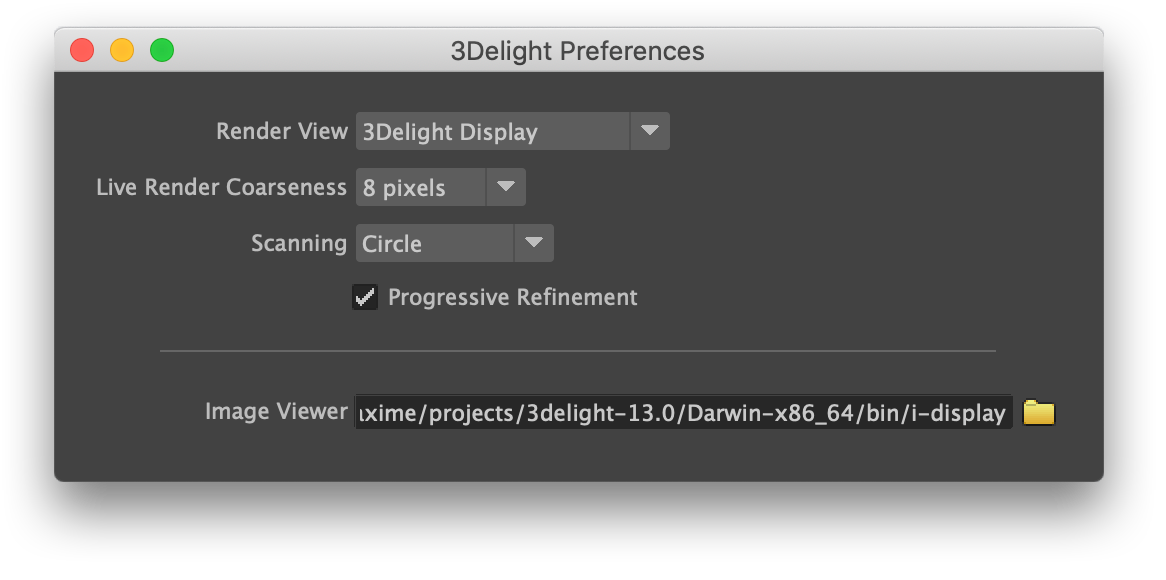The height and width of the screenshot is (580, 1166).
Task: Disable the Progressive Refinement checkbox
Action: [365, 297]
